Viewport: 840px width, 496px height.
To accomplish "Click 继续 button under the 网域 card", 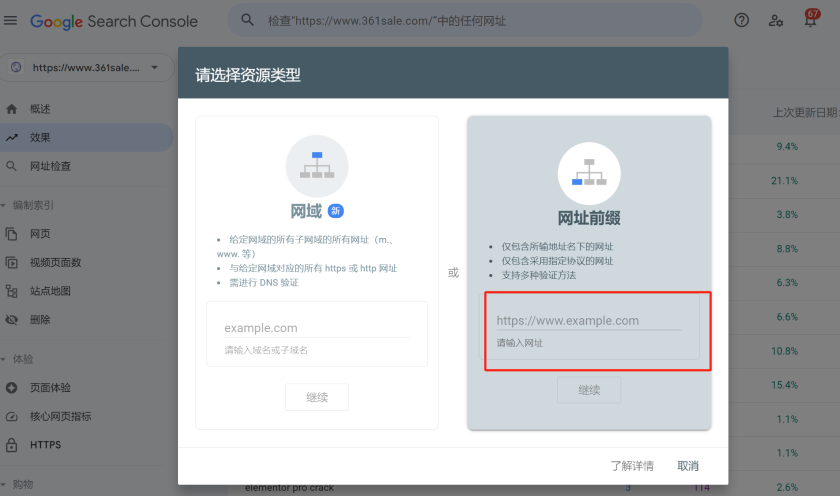I will pyautogui.click(x=317, y=397).
